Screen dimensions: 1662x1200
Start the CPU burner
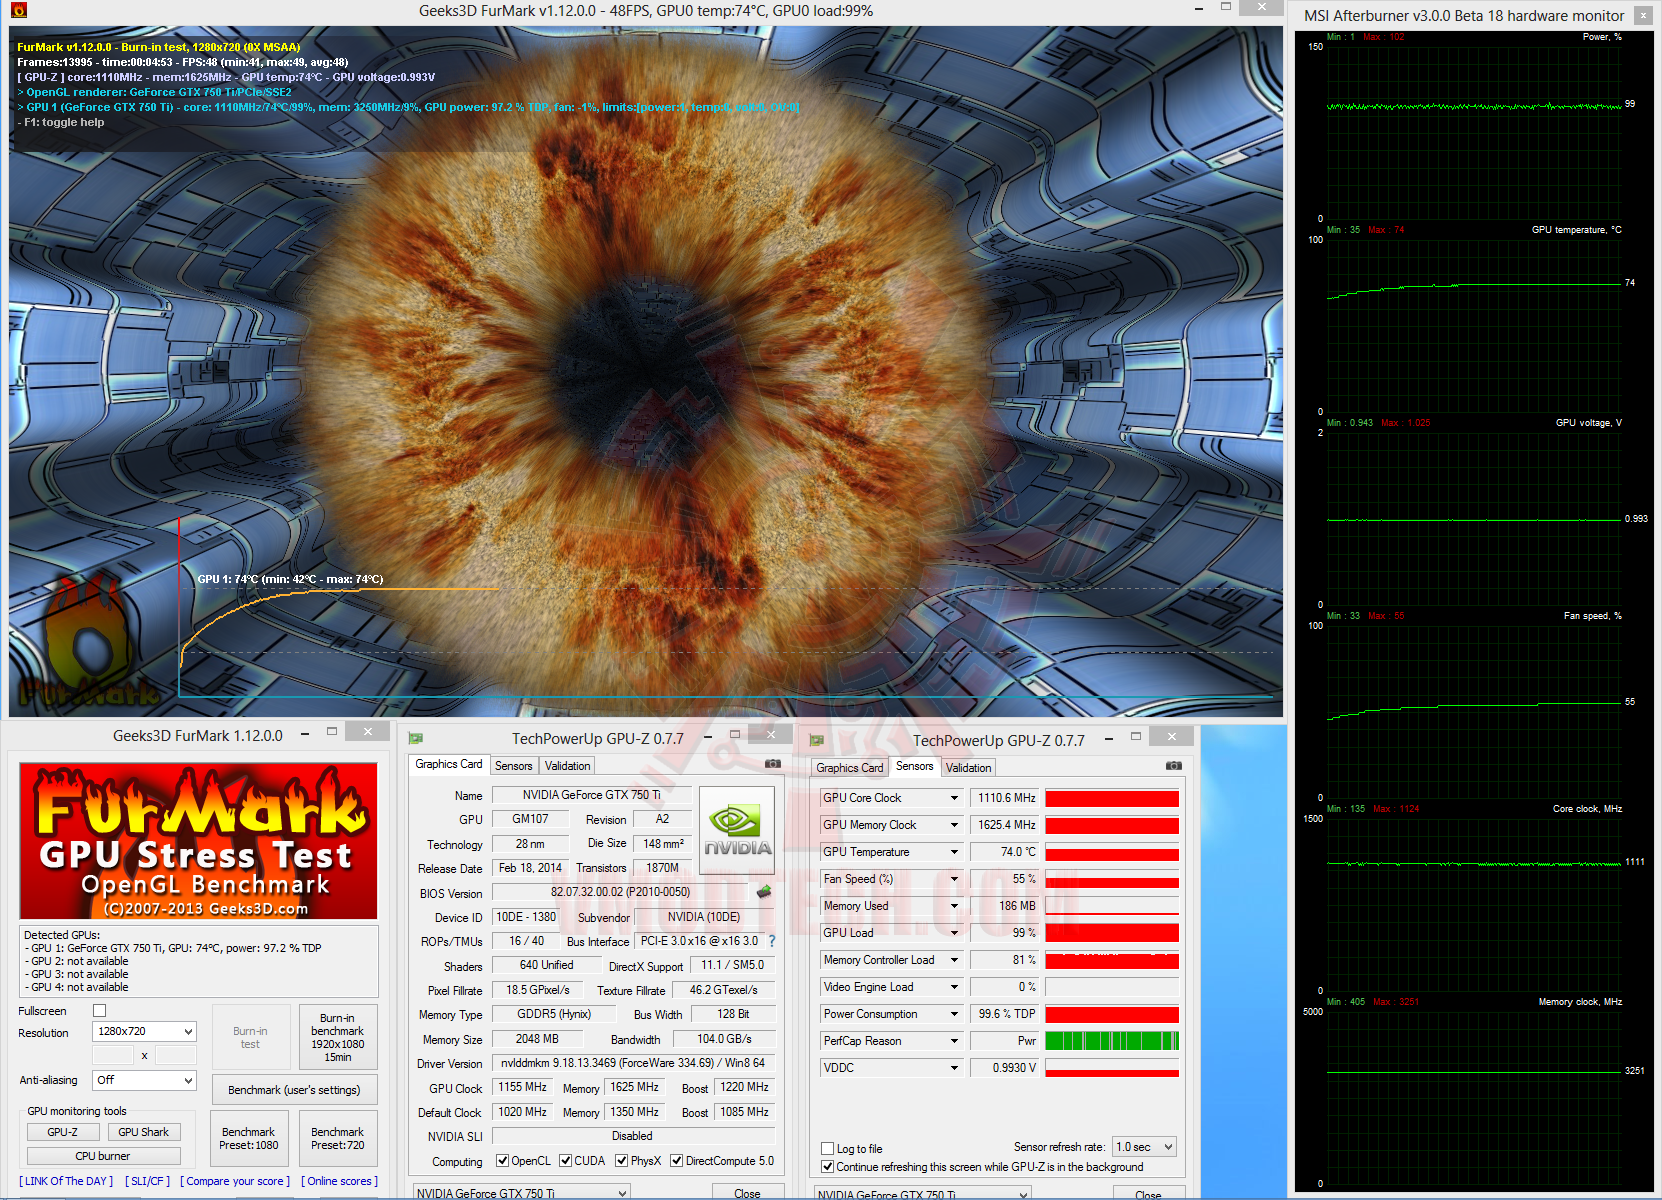point(103,1156)
